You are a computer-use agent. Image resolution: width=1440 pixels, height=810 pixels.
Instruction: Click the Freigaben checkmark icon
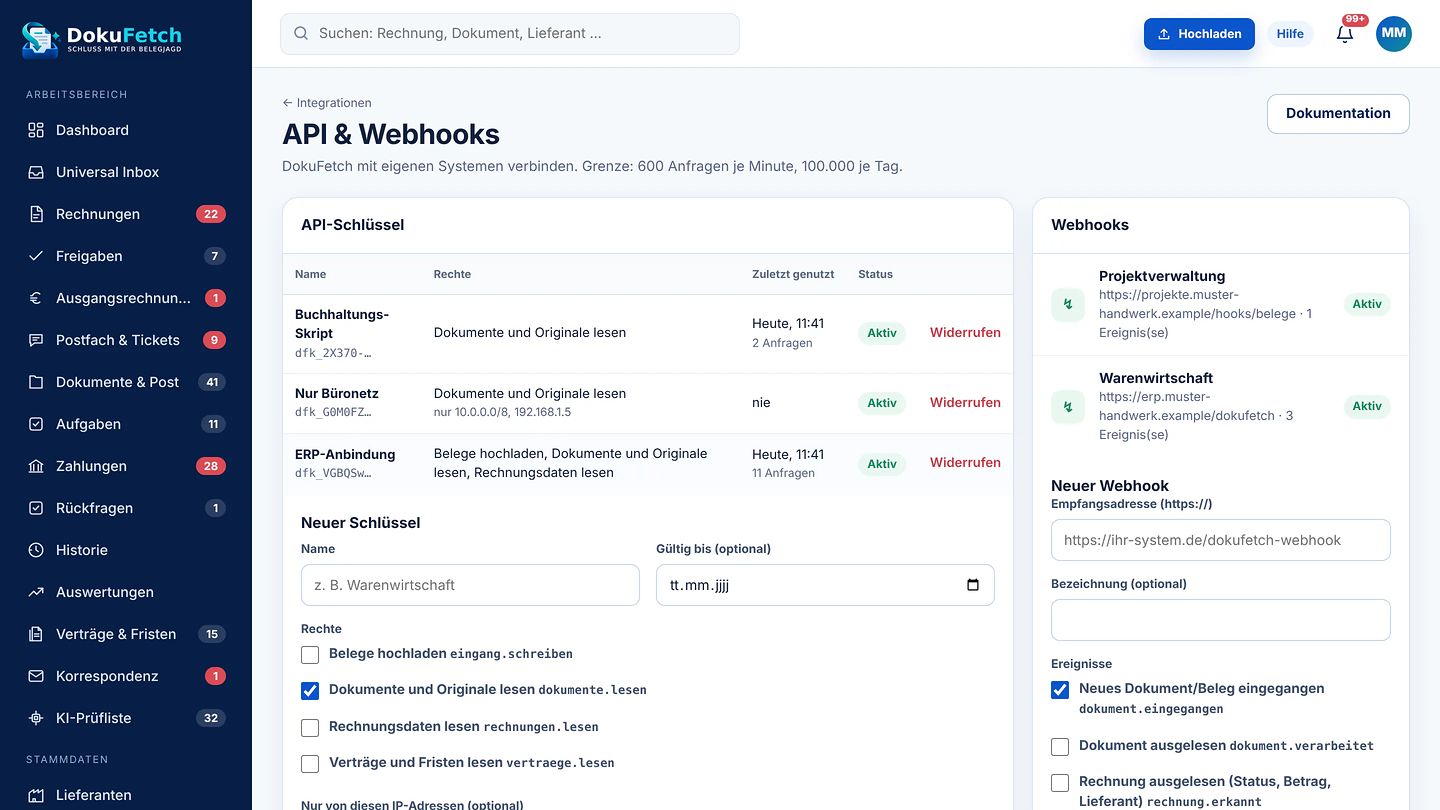click(x=36, y=256)
